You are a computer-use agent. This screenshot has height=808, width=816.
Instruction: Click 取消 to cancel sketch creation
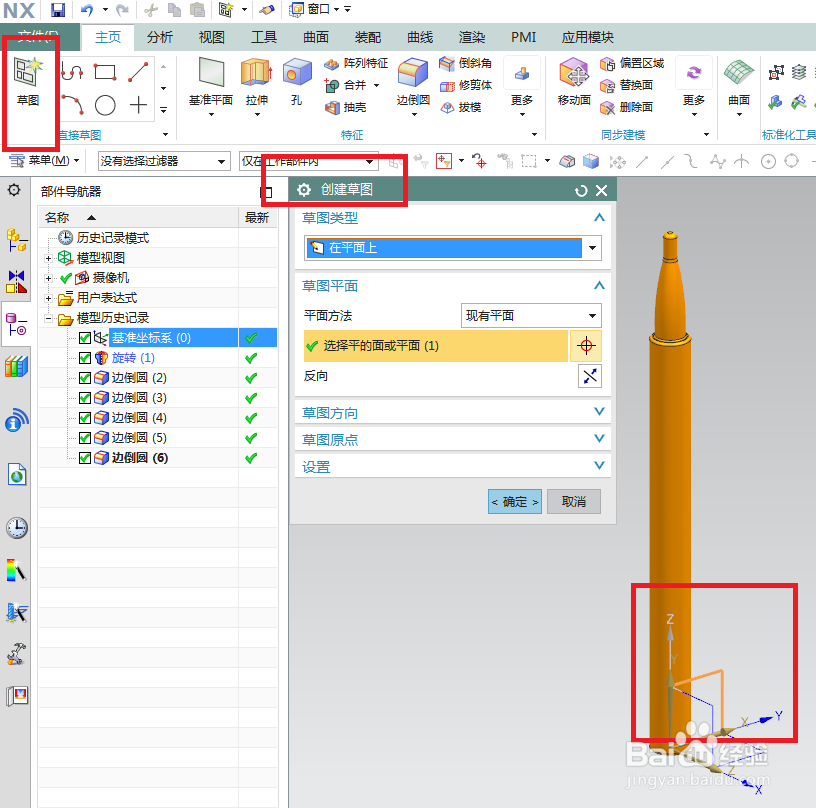(573, 501)
